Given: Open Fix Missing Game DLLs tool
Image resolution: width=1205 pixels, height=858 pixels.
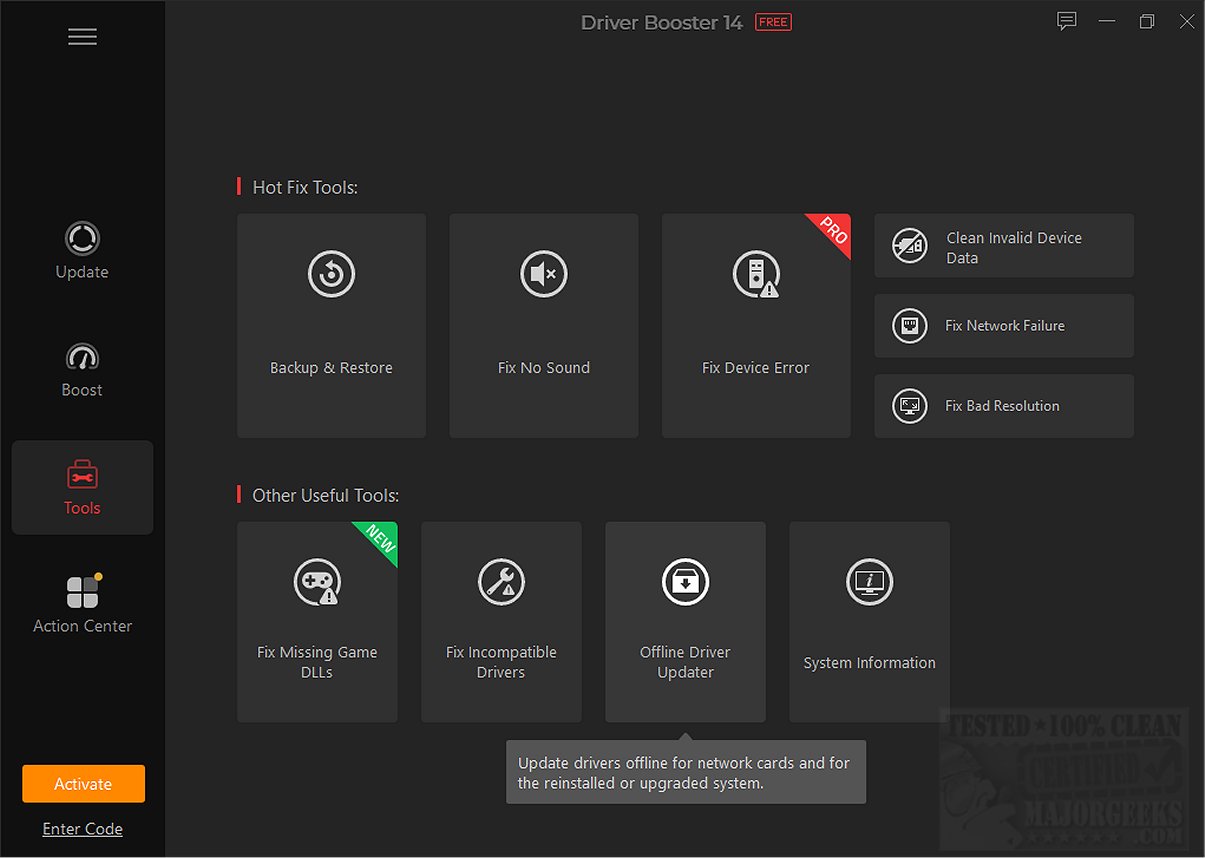Looking at the screenshot, I should (x=317, y=622).
